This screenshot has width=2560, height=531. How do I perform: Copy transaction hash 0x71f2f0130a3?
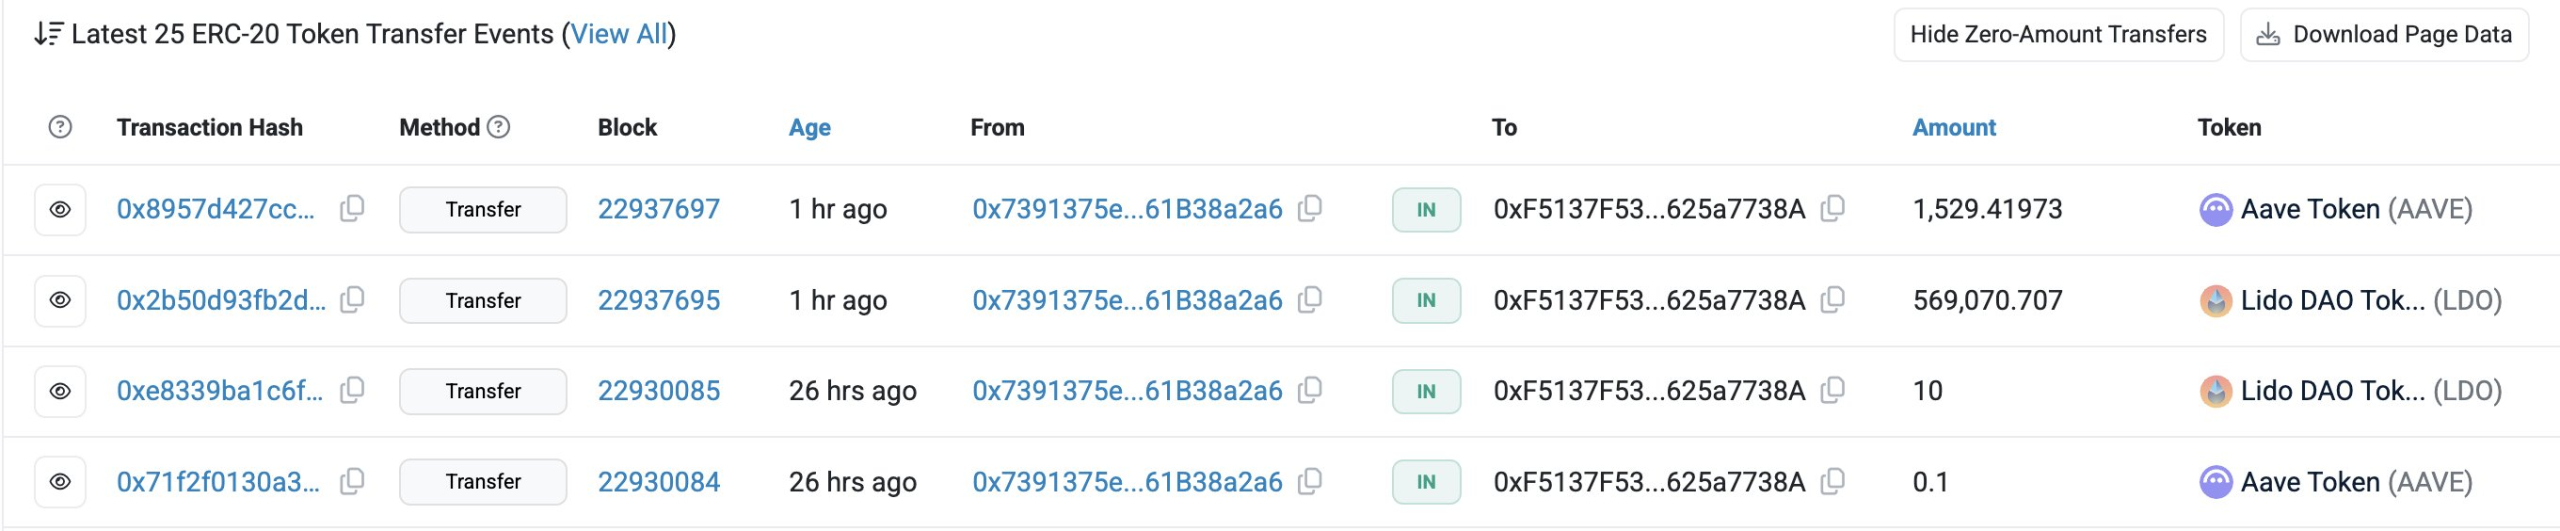click(x=352, y=482)
